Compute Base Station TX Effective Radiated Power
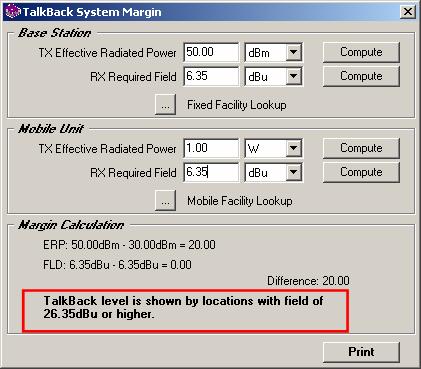 361,52
